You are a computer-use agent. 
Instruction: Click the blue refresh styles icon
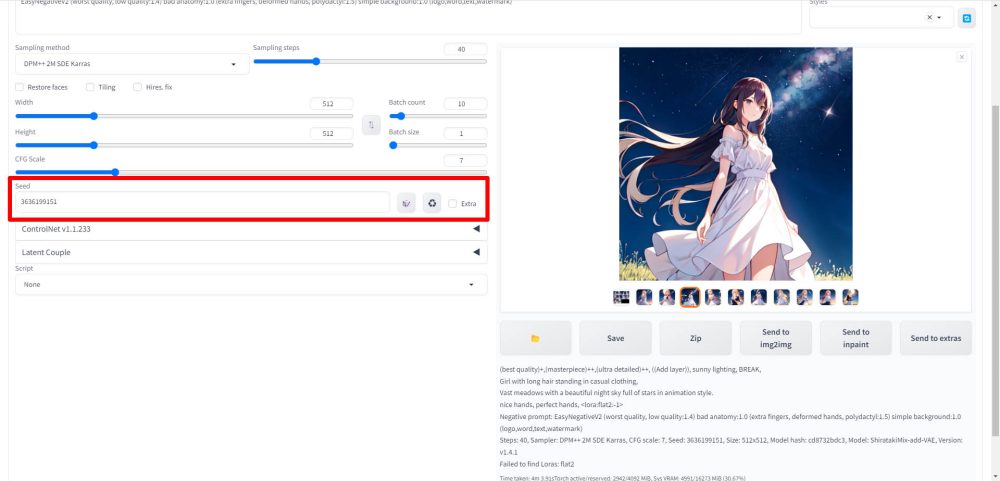click(966, 18)
